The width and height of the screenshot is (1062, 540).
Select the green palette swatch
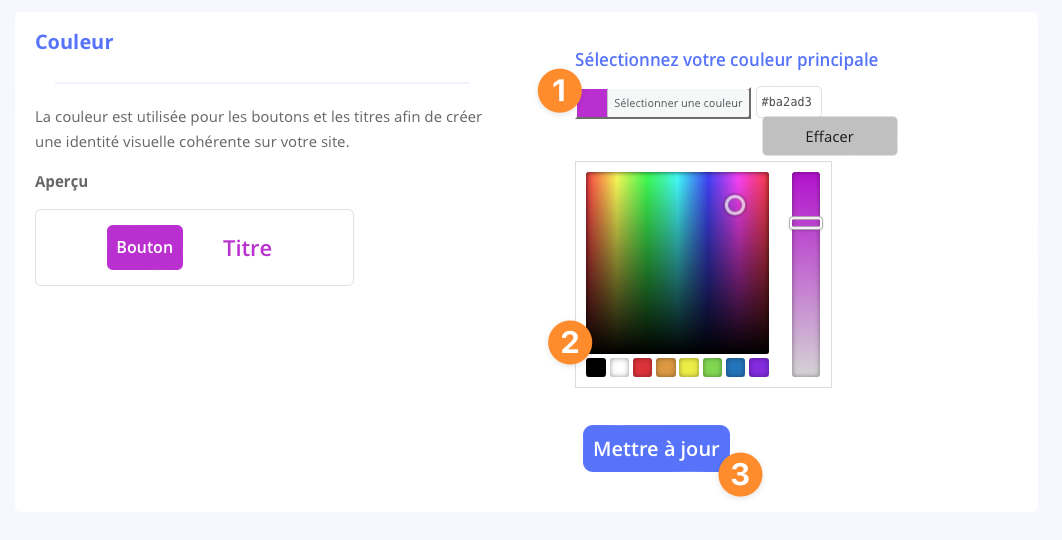tap(712, 368)
